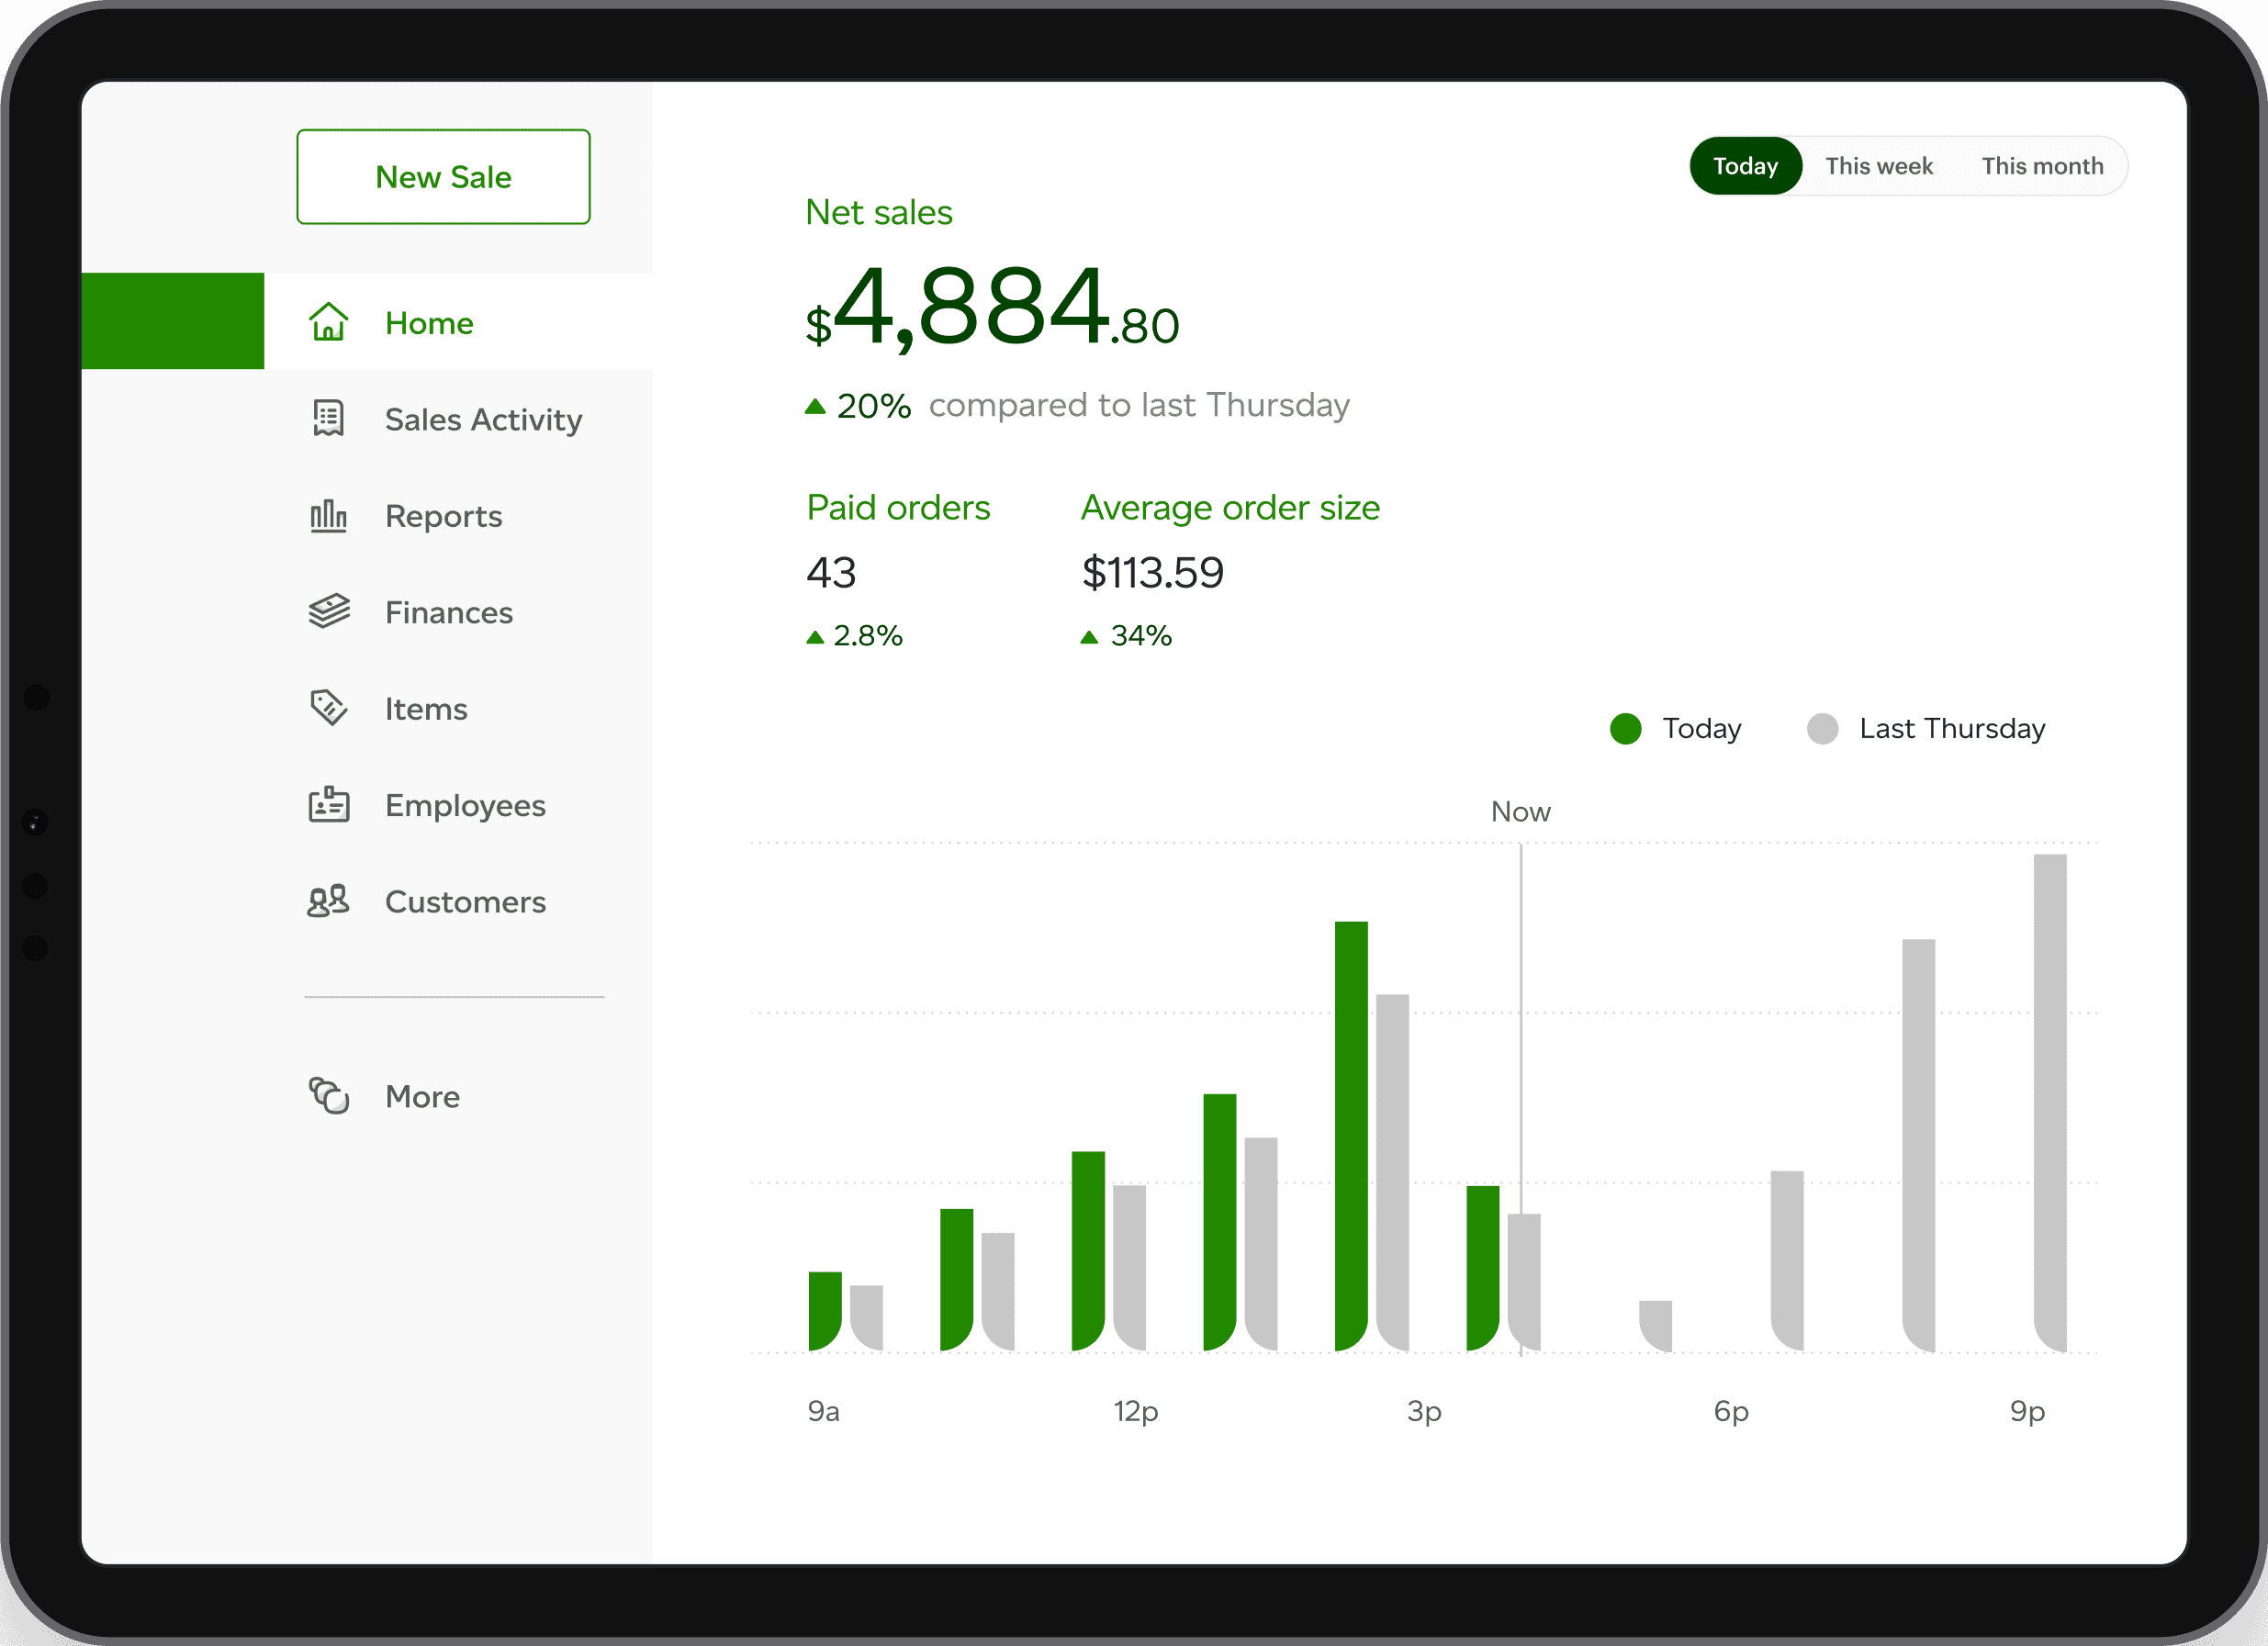Click the Customers people icon
This screenshot has height=1646, width=2268.
pyautogui.click(x=328, y=901)
